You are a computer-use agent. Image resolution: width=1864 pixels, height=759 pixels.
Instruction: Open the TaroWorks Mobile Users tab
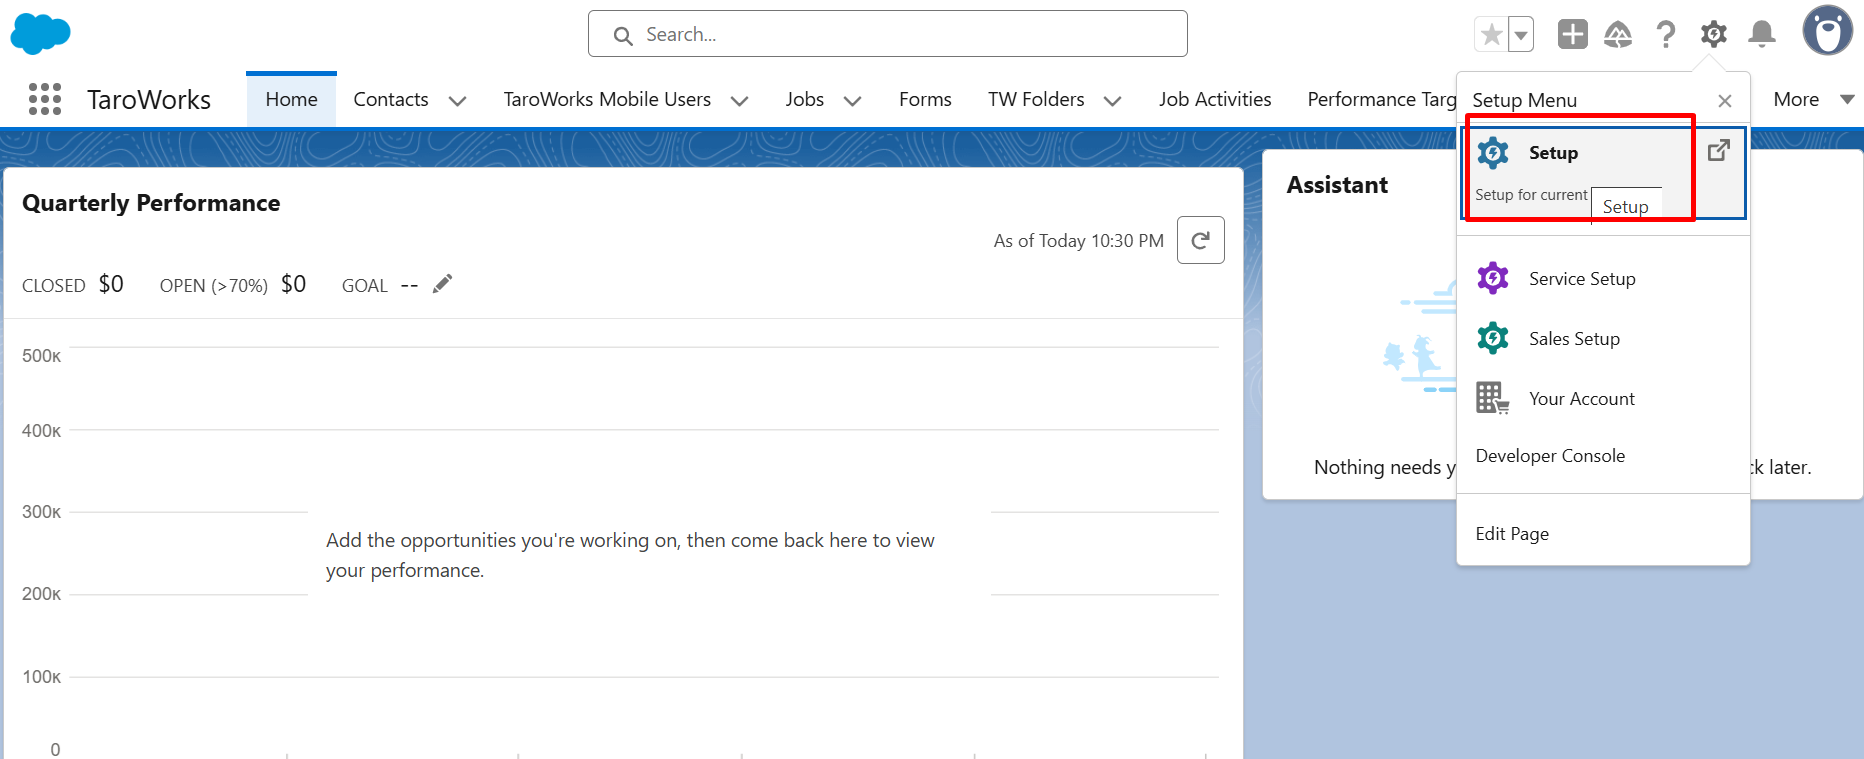(607, 99)
